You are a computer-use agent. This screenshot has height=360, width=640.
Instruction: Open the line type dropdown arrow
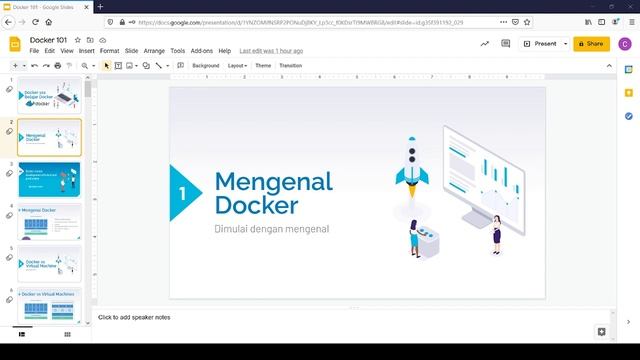[x=167, y=66]
